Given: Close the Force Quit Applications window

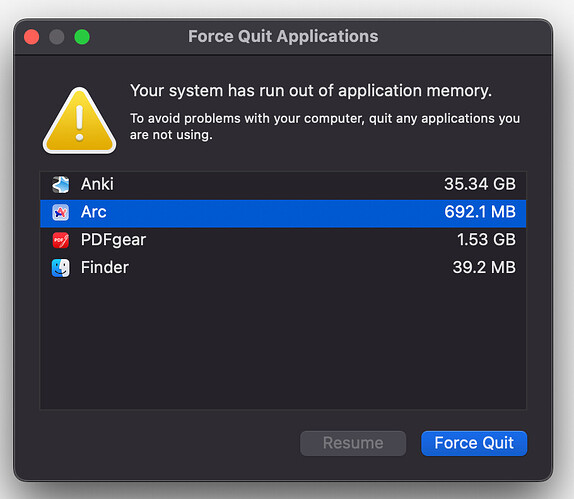Looking at the screenshot, I should [31, 37].
